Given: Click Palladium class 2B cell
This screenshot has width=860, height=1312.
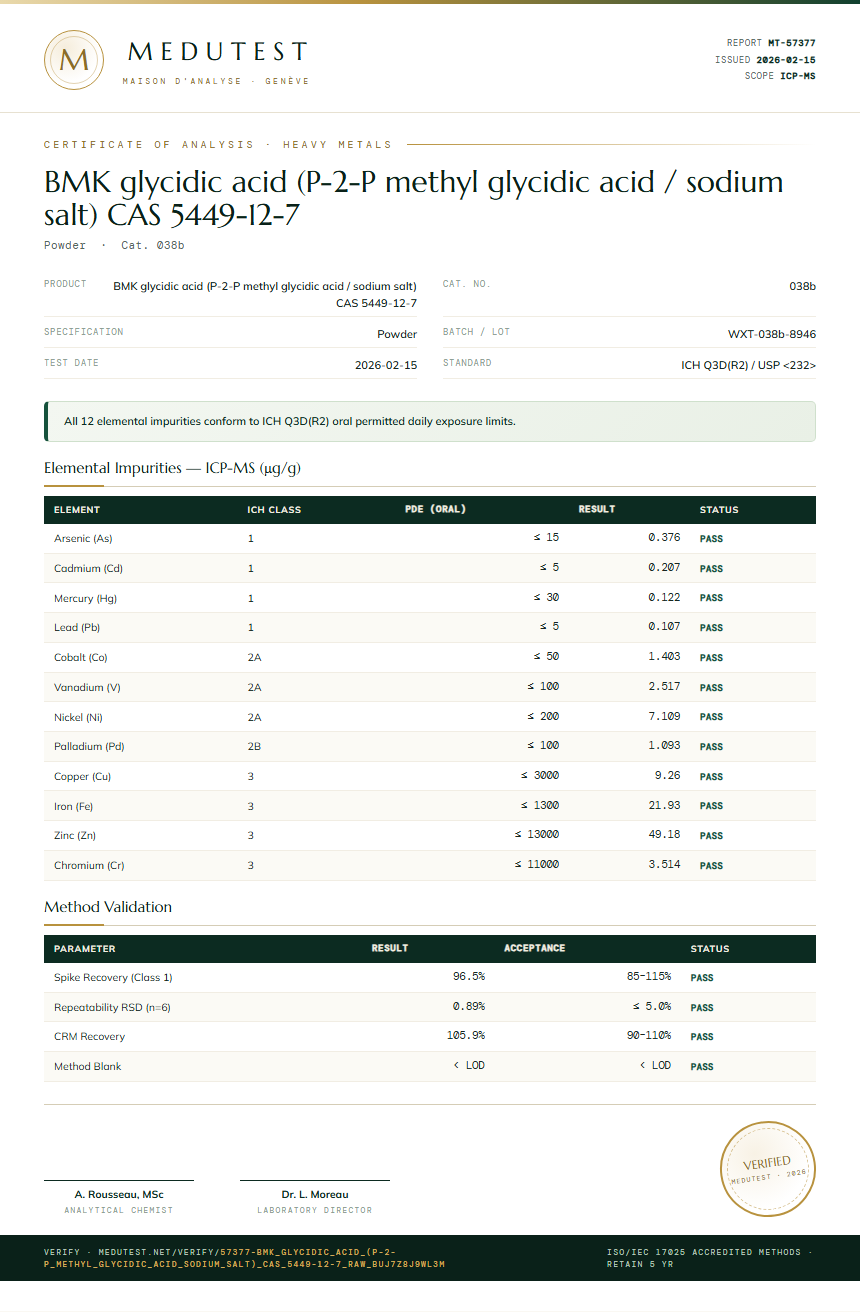Looking at the screenshot, I should coord(254,747).
